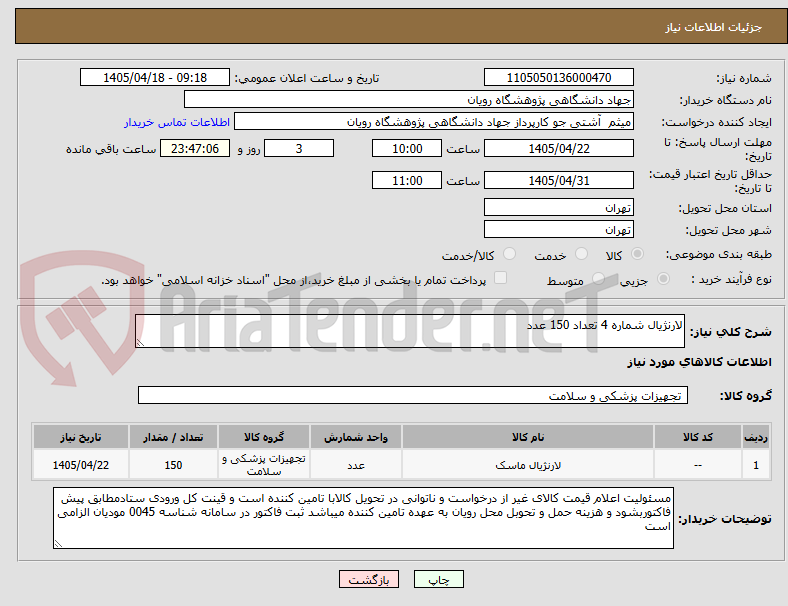The width and height of the screenshot is (788, 606).
Task: Click the quantity cell 150
Action: (x=173, y=465)
